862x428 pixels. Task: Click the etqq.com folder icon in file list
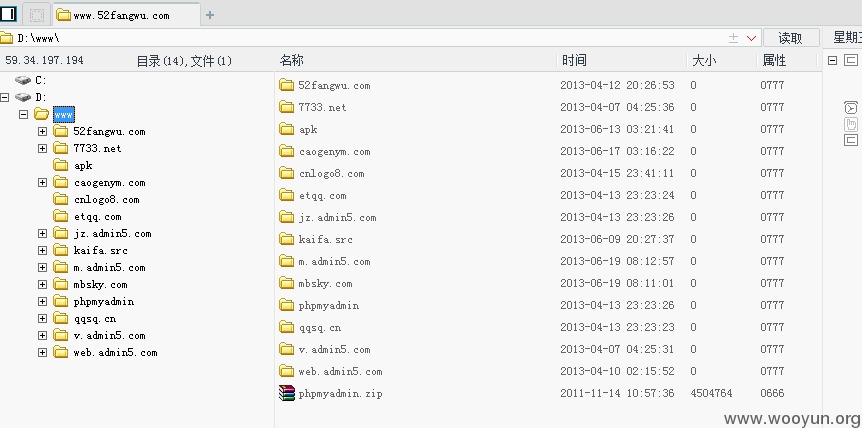point(286,195)
